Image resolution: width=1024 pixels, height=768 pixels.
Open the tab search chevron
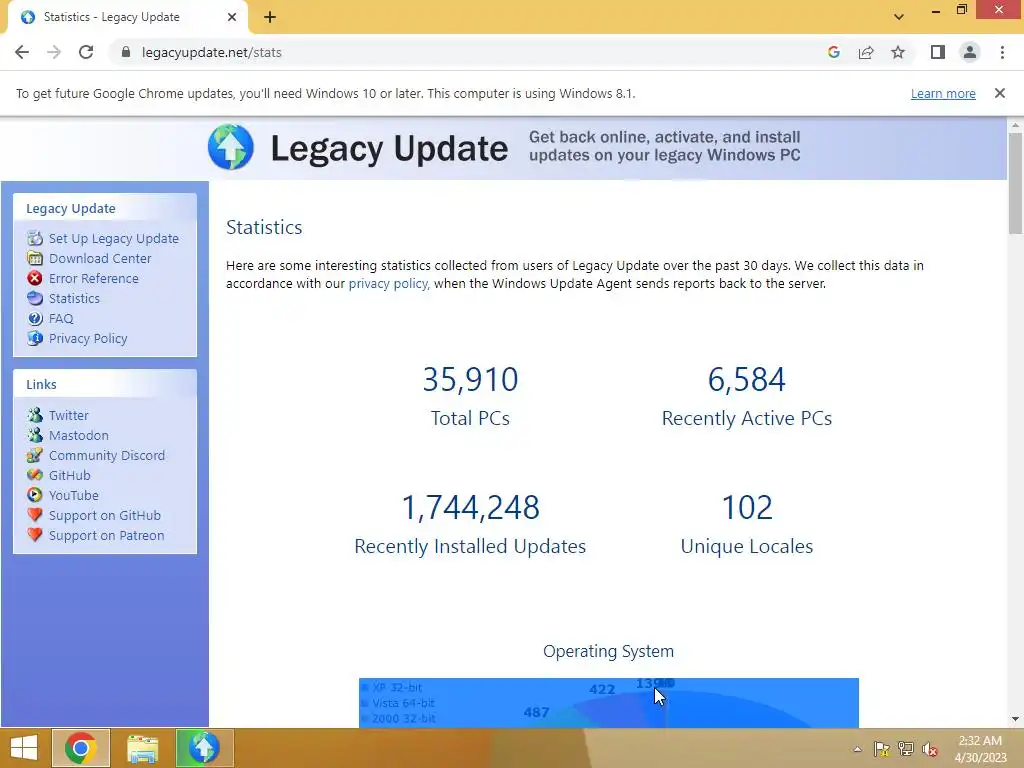pyautogui.click(x=899, y=17)
